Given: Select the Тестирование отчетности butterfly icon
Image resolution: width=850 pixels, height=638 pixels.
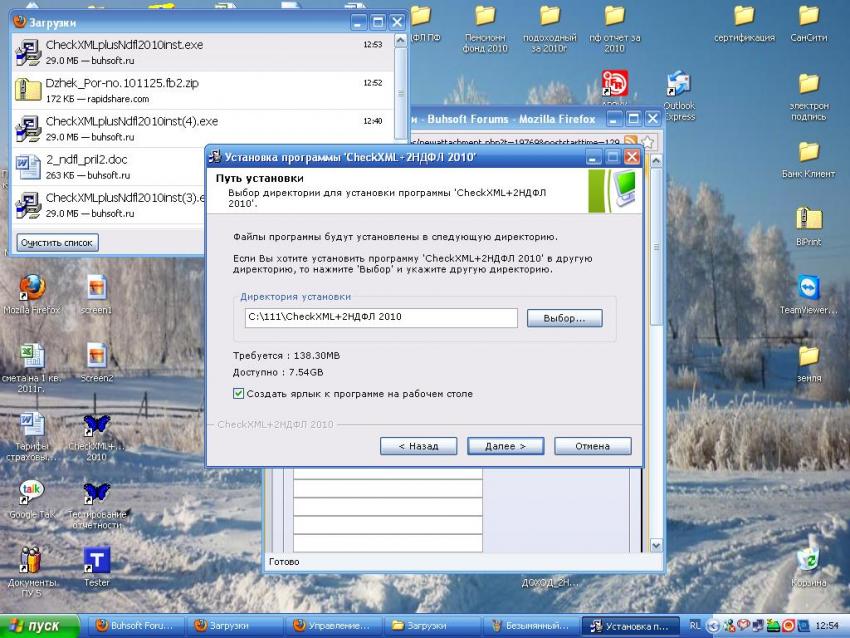Looking at the screenshot, I should tap(96, 492).
